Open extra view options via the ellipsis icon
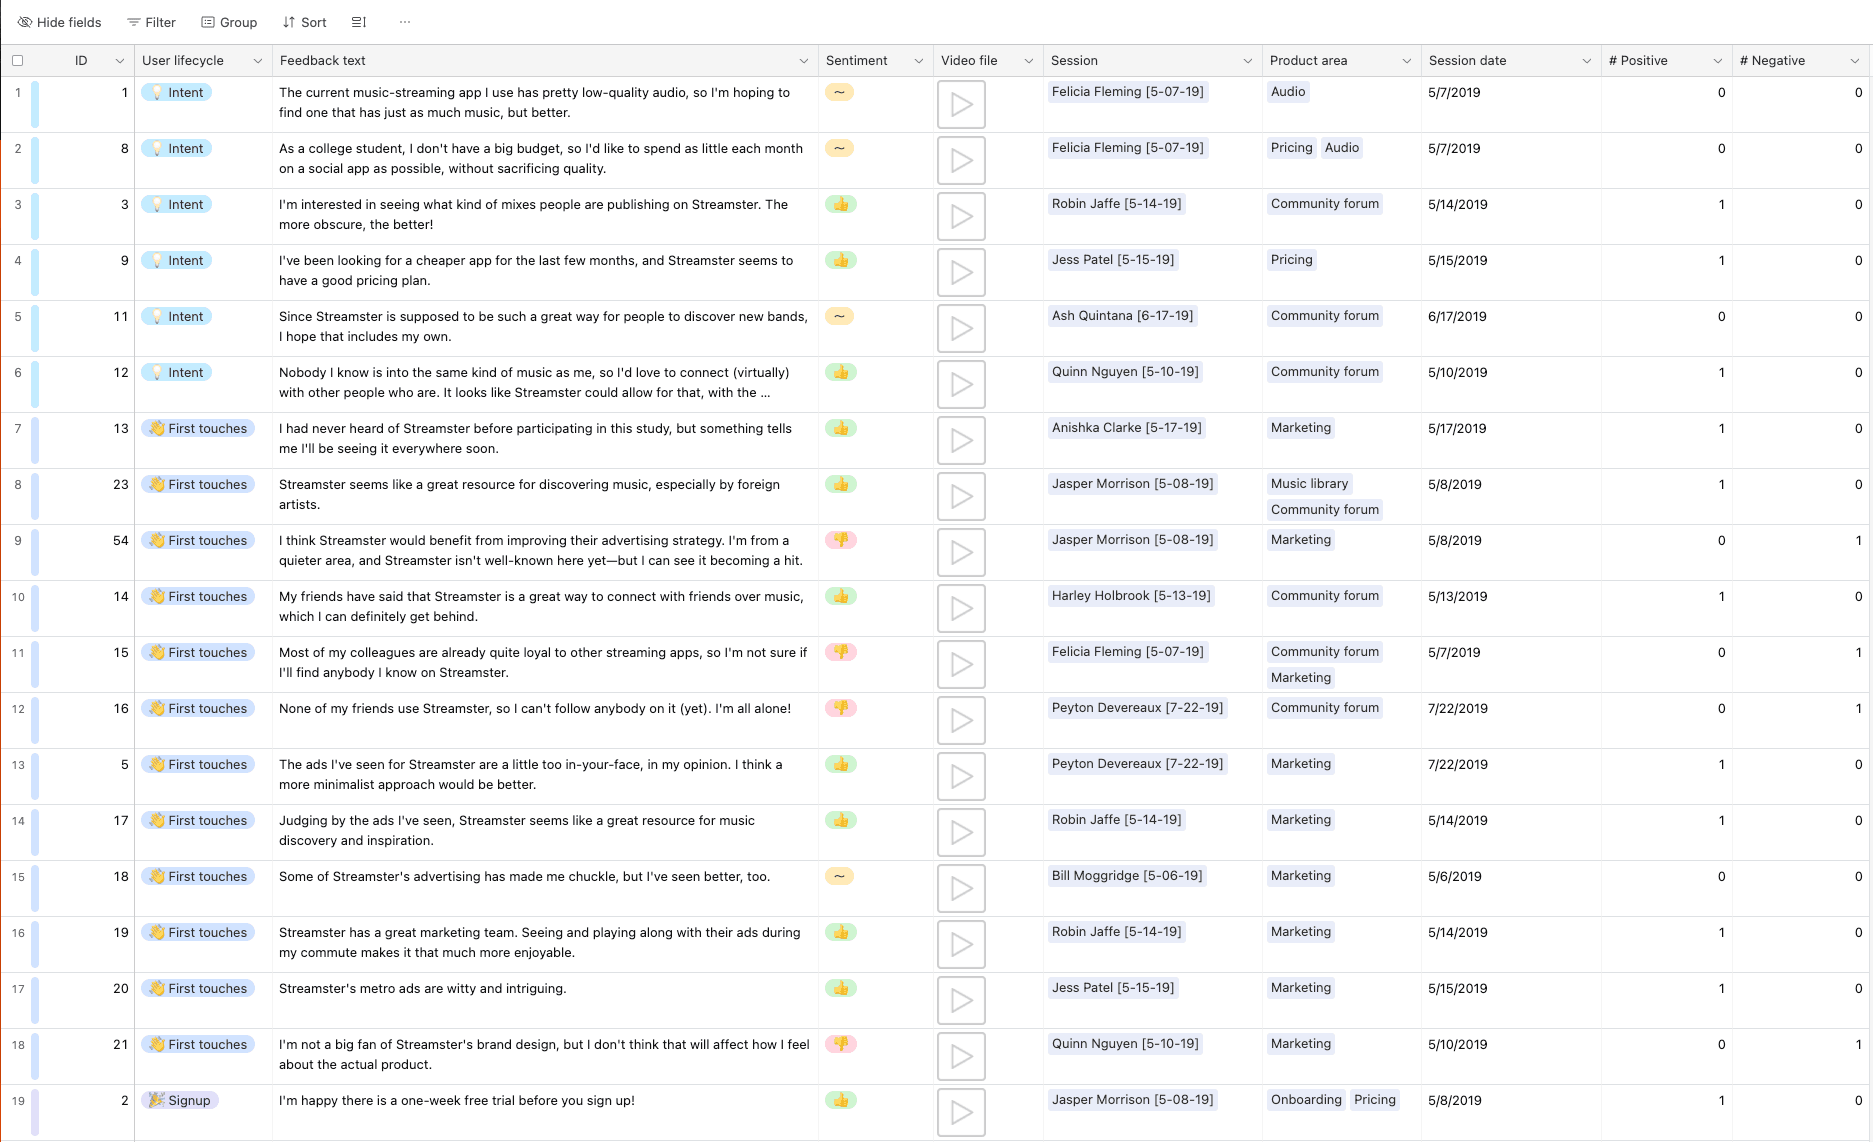The height and width of the screenshot is (1142, 1873). click(405, 21)
